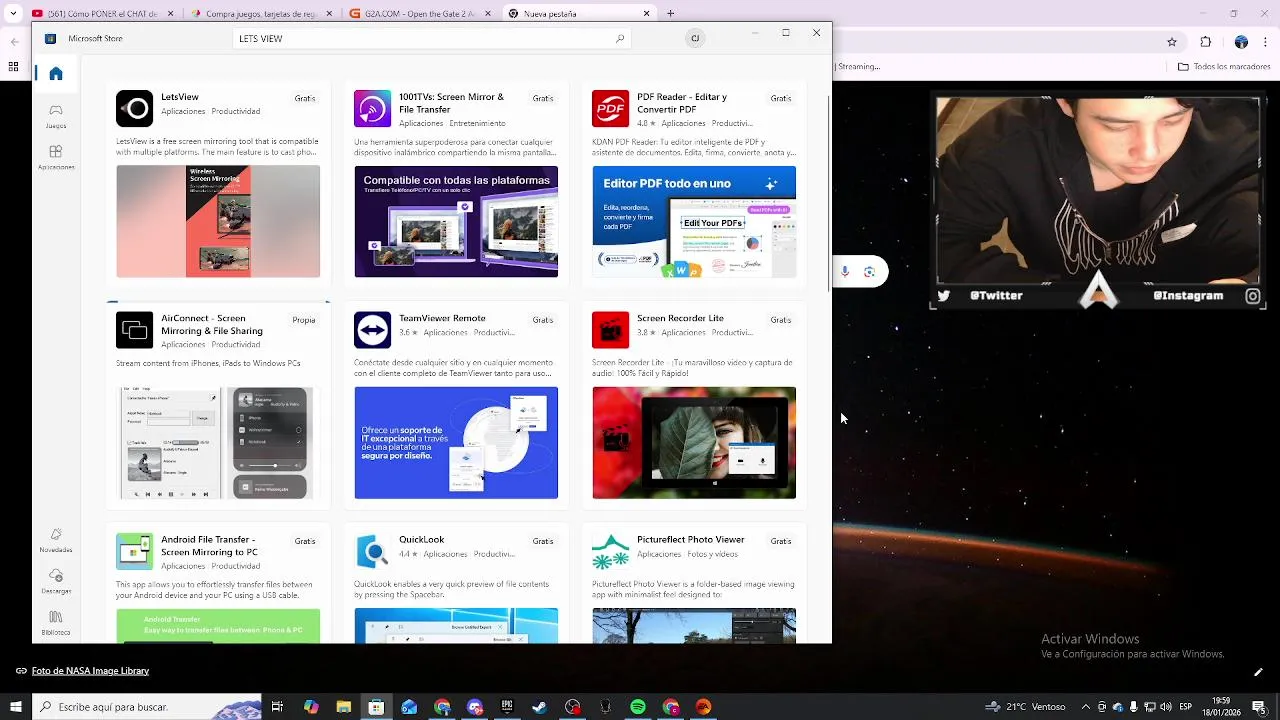Click Gratis button on Android File Transfer card
Screen dimensions: 1280x720
click(x=305, y=541)
